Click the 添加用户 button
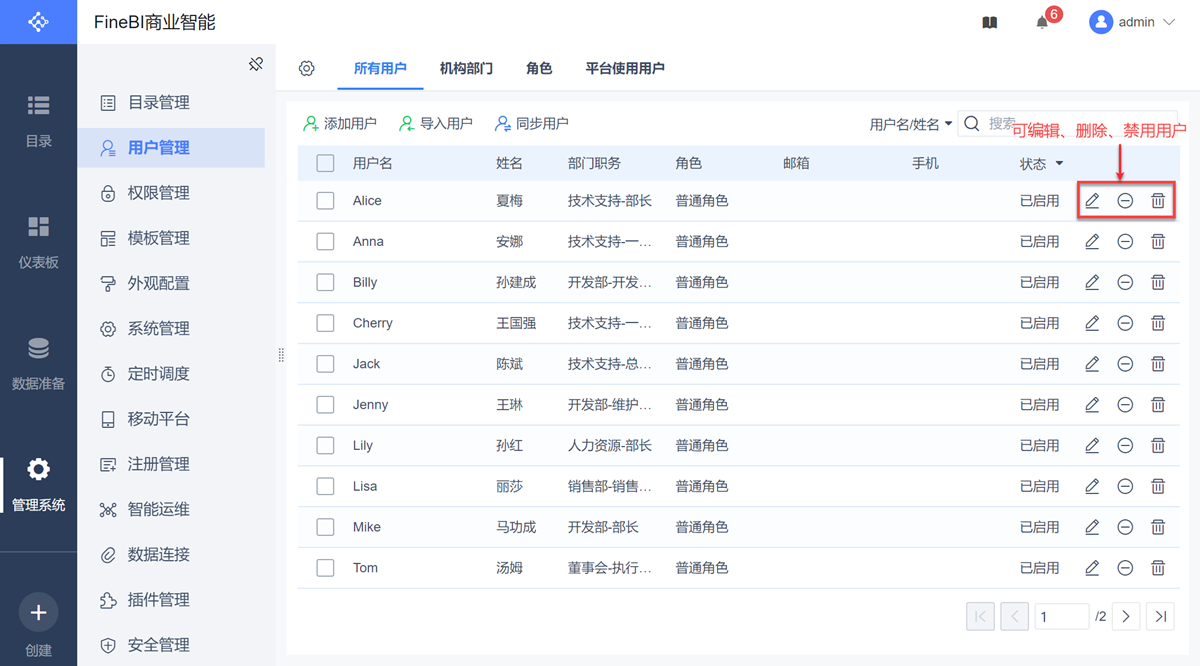1200x666 pixels. pos(340,124)
